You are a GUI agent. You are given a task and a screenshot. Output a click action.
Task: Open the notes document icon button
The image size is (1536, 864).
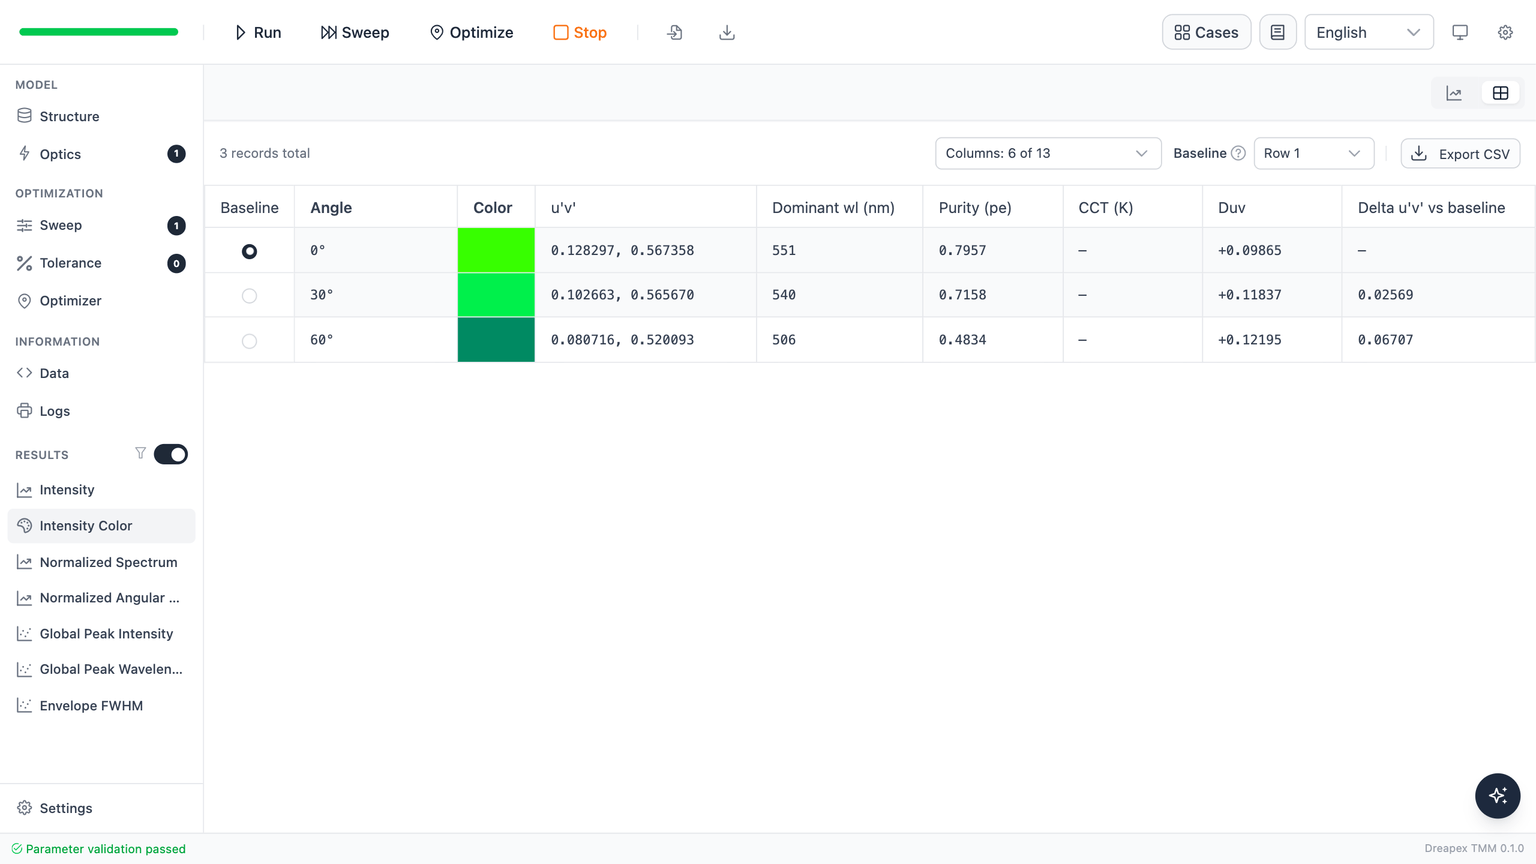(x=1277, y=32)
